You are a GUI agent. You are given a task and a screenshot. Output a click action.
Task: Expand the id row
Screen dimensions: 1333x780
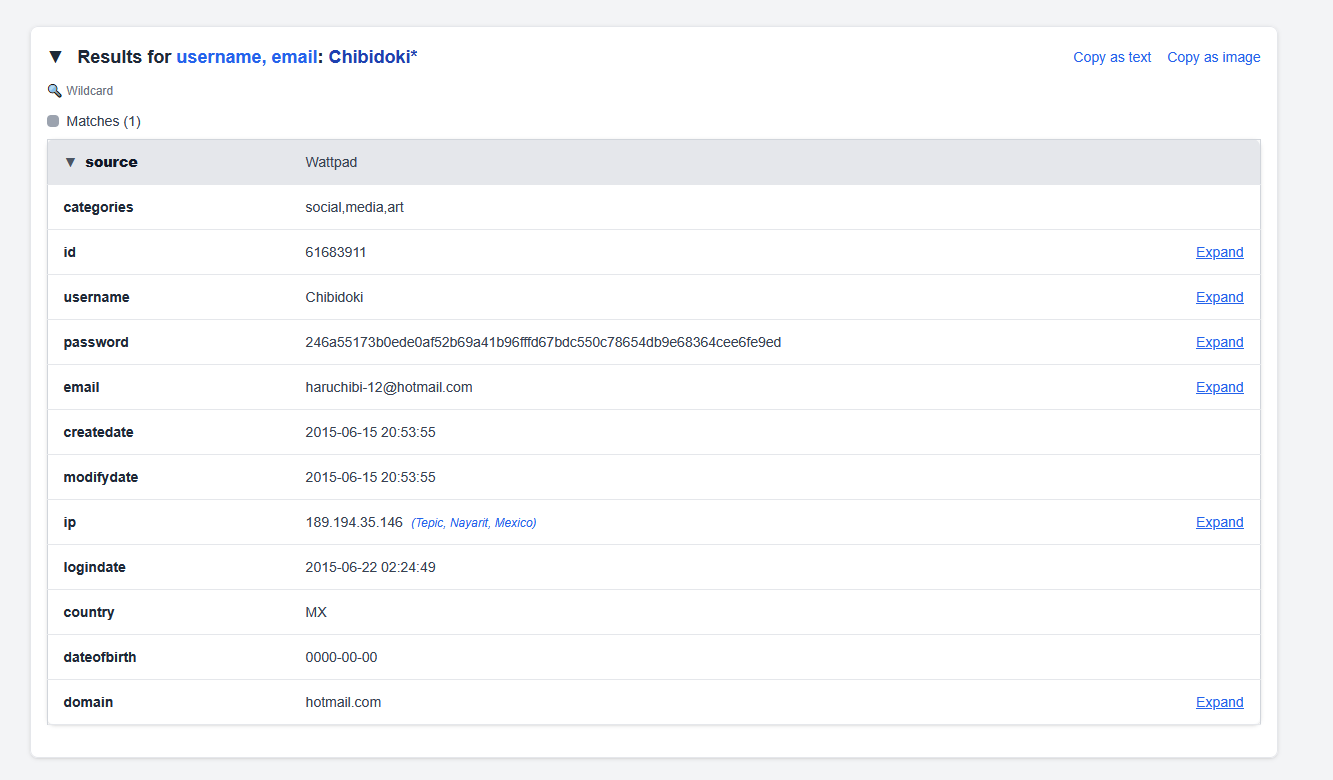tap(1219, 252)
